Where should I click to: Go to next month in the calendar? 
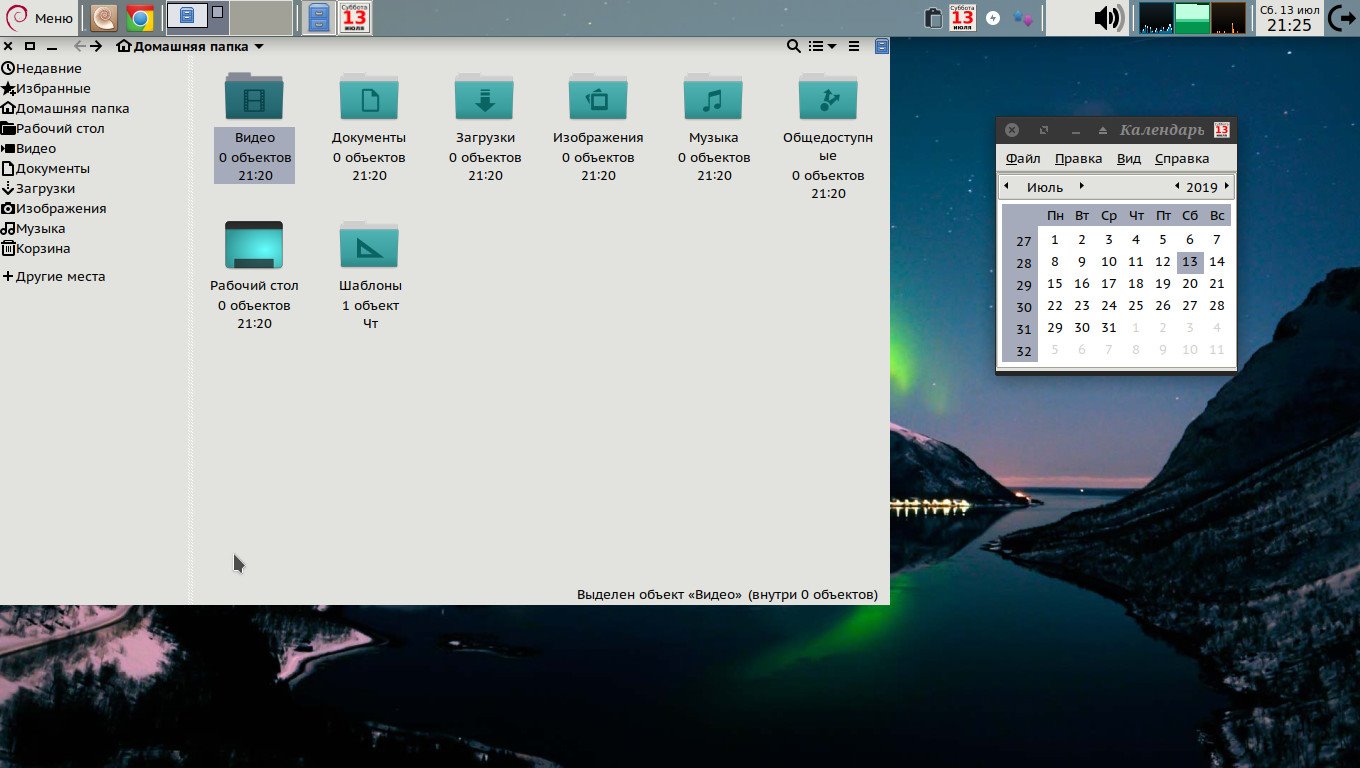pyautogui.click(x=1081, y=186)
